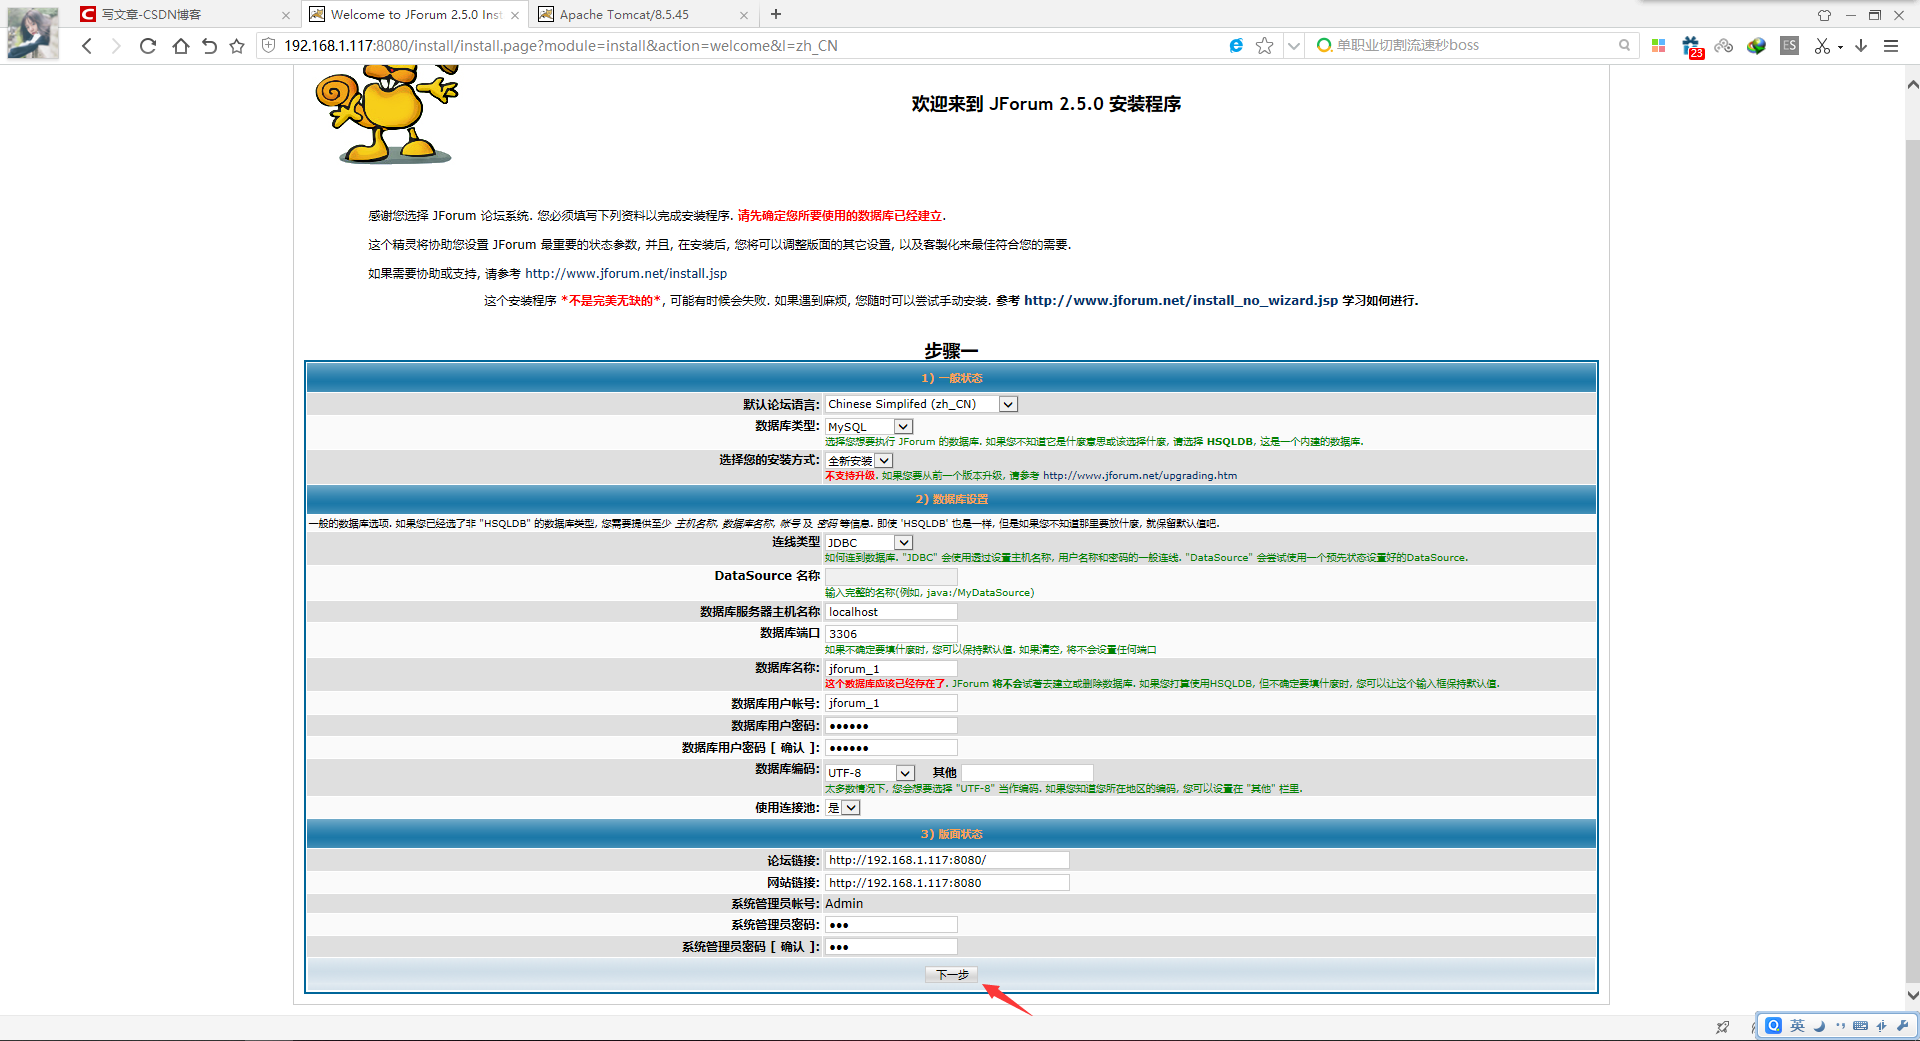Reload the JForum install page

[148, 46]
